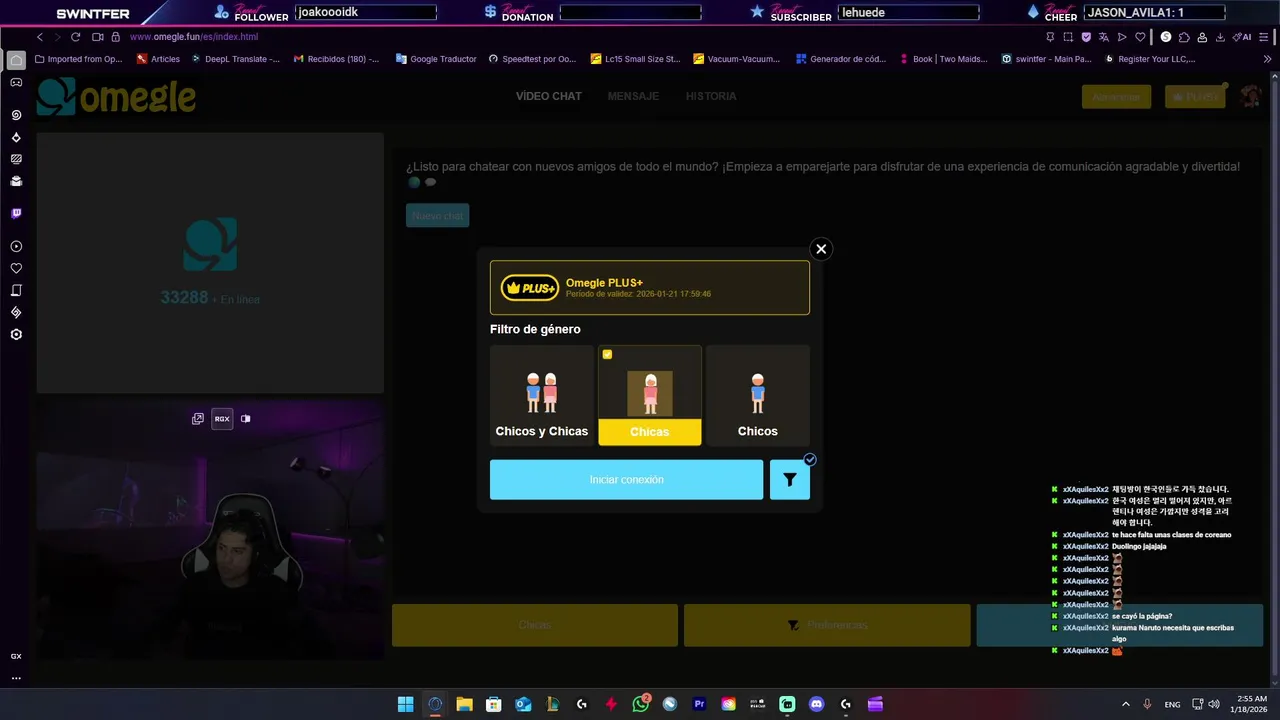Screen dimensions: 1280x720
Task: Open the browser profile account icon
Action: point(1202,37)
